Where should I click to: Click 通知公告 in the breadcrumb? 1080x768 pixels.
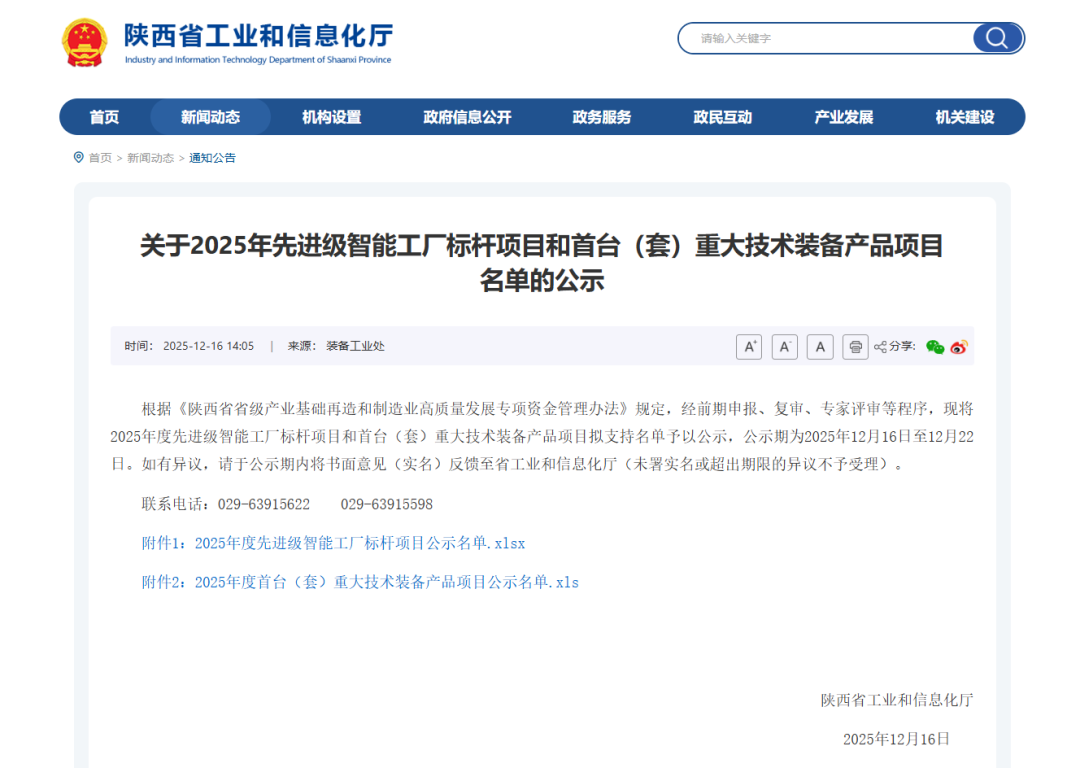pyautogui.click(x=212, y=158)
